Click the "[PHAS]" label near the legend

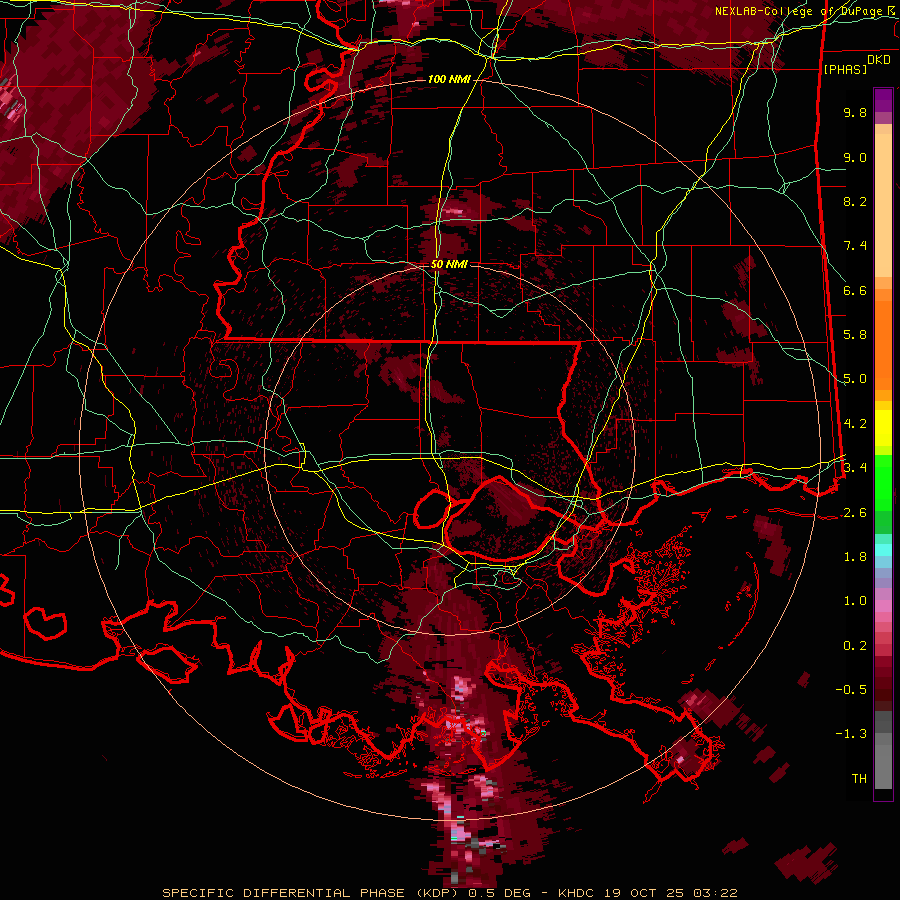[x=845, y=70]
